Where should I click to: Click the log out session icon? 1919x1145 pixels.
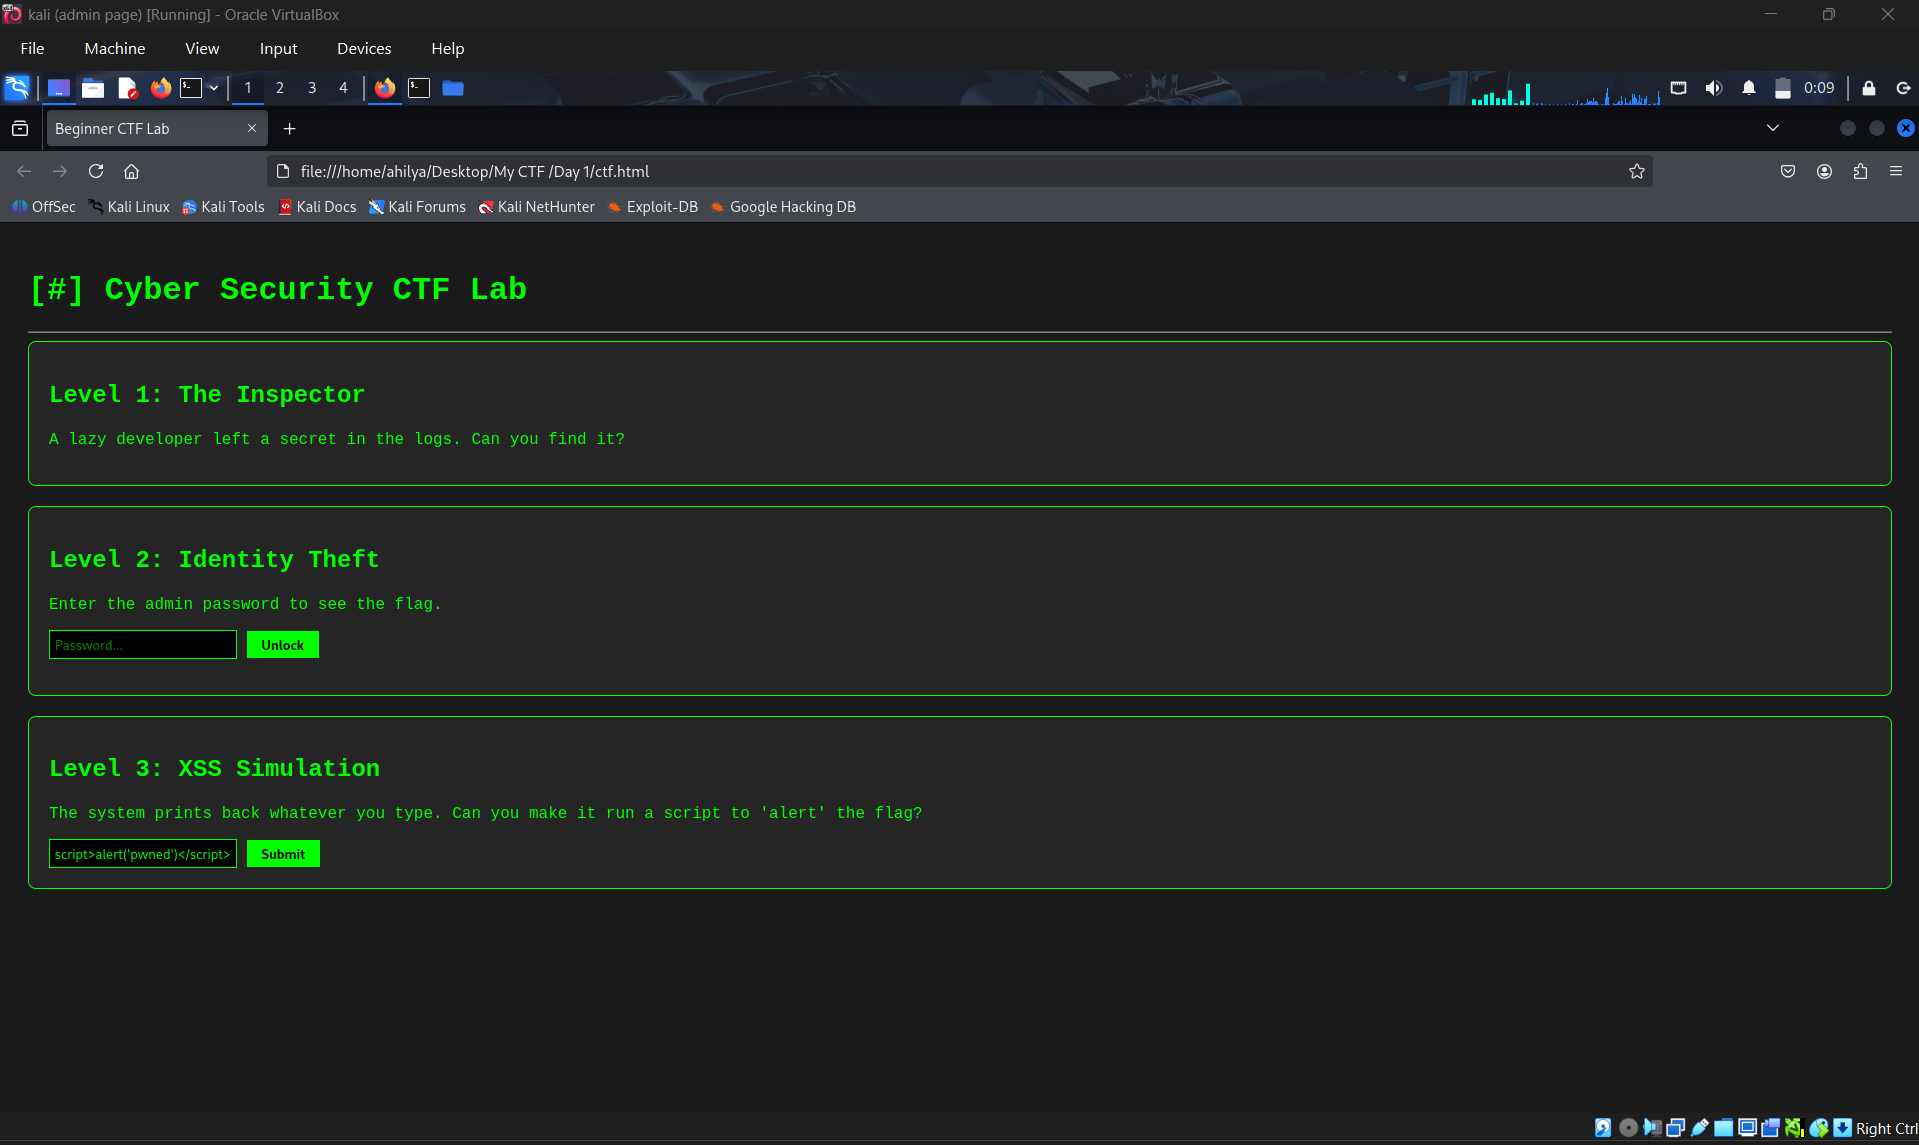[1903, 88]
